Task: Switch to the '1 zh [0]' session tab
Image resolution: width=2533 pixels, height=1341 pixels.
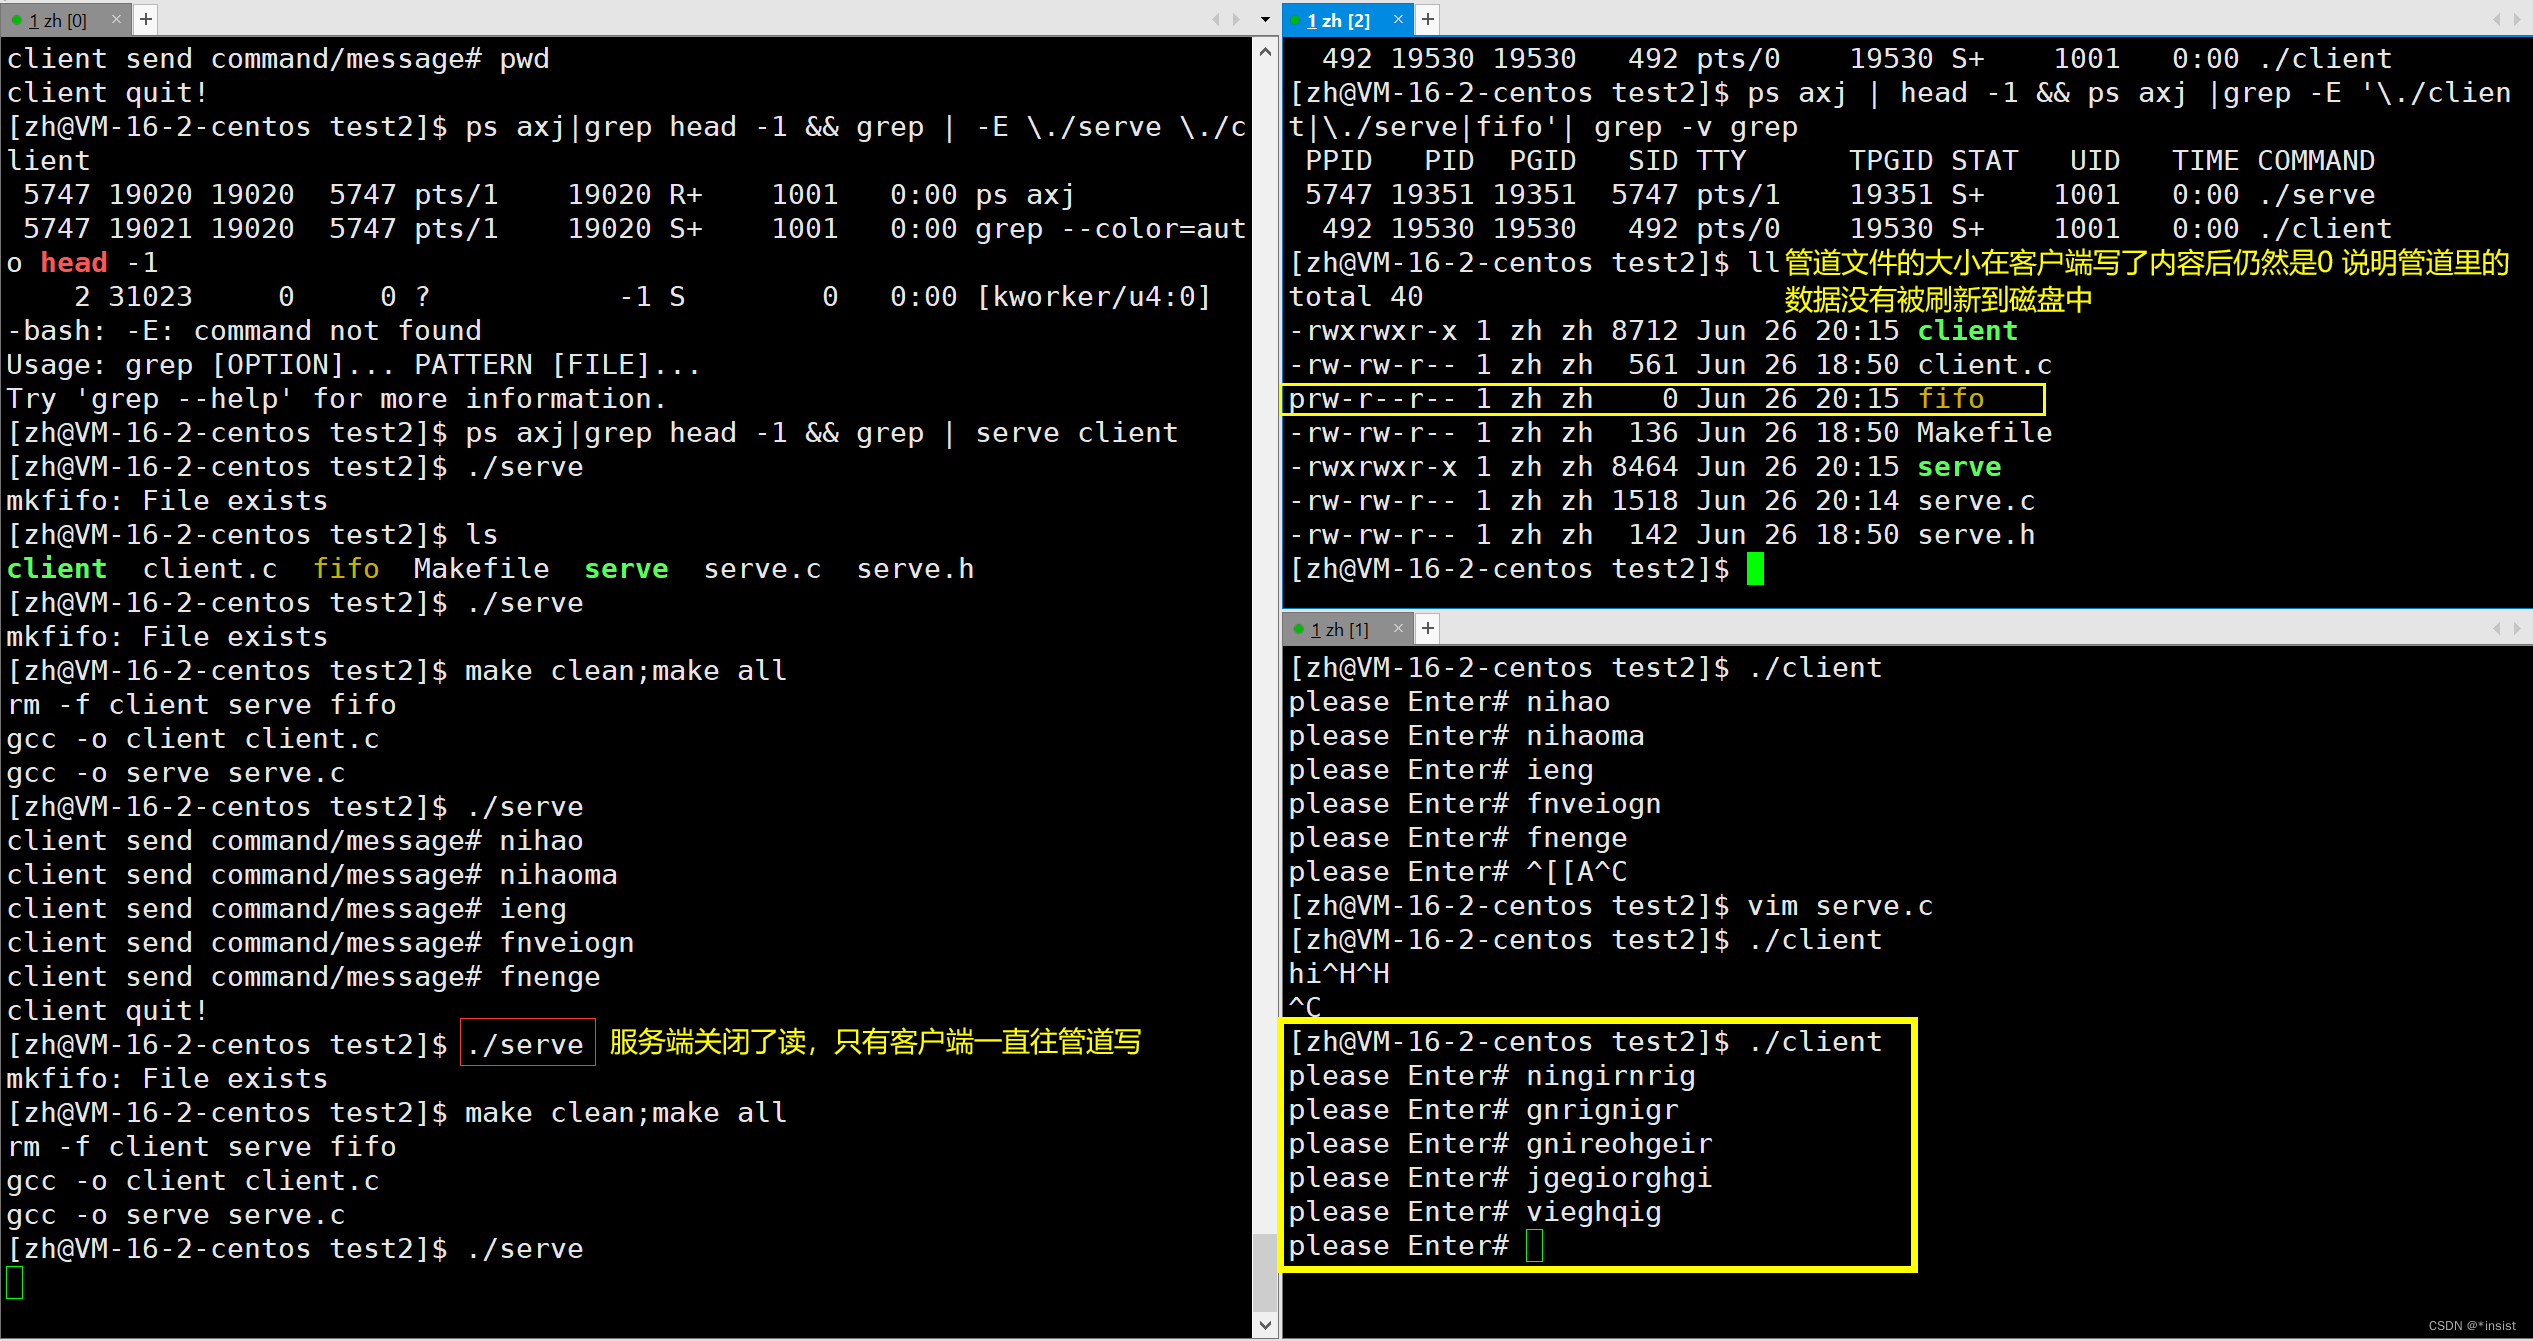Action: (57, 19)
